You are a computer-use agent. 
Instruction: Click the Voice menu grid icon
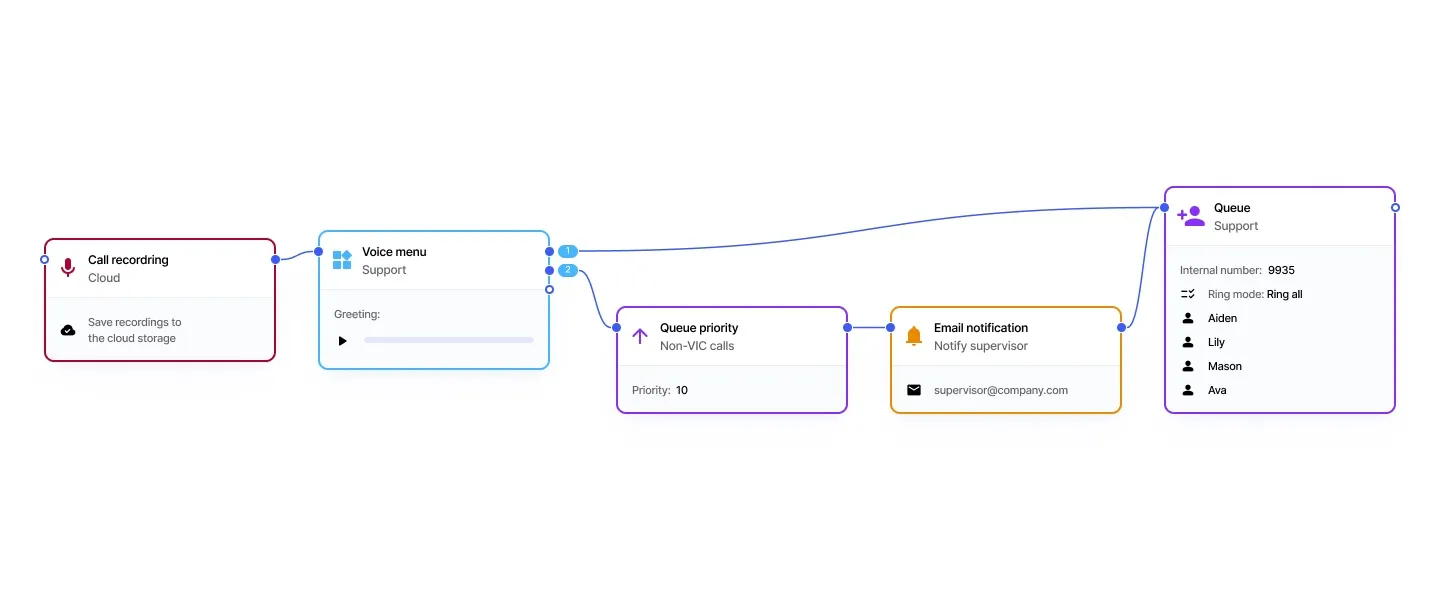[x=342, y=260]
